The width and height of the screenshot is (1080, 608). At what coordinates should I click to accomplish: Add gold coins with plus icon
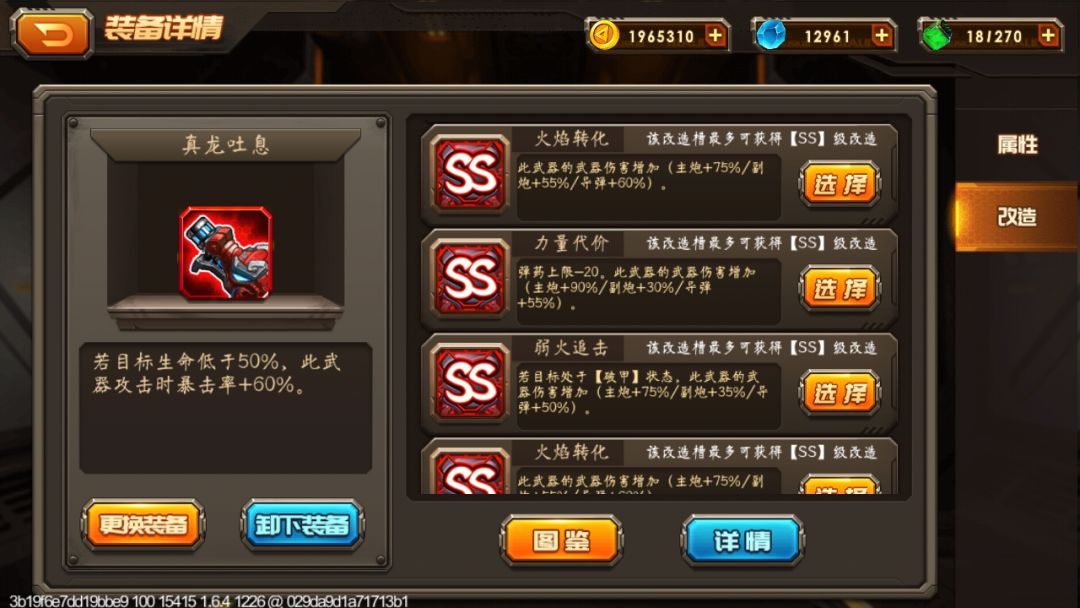point(716,35)
